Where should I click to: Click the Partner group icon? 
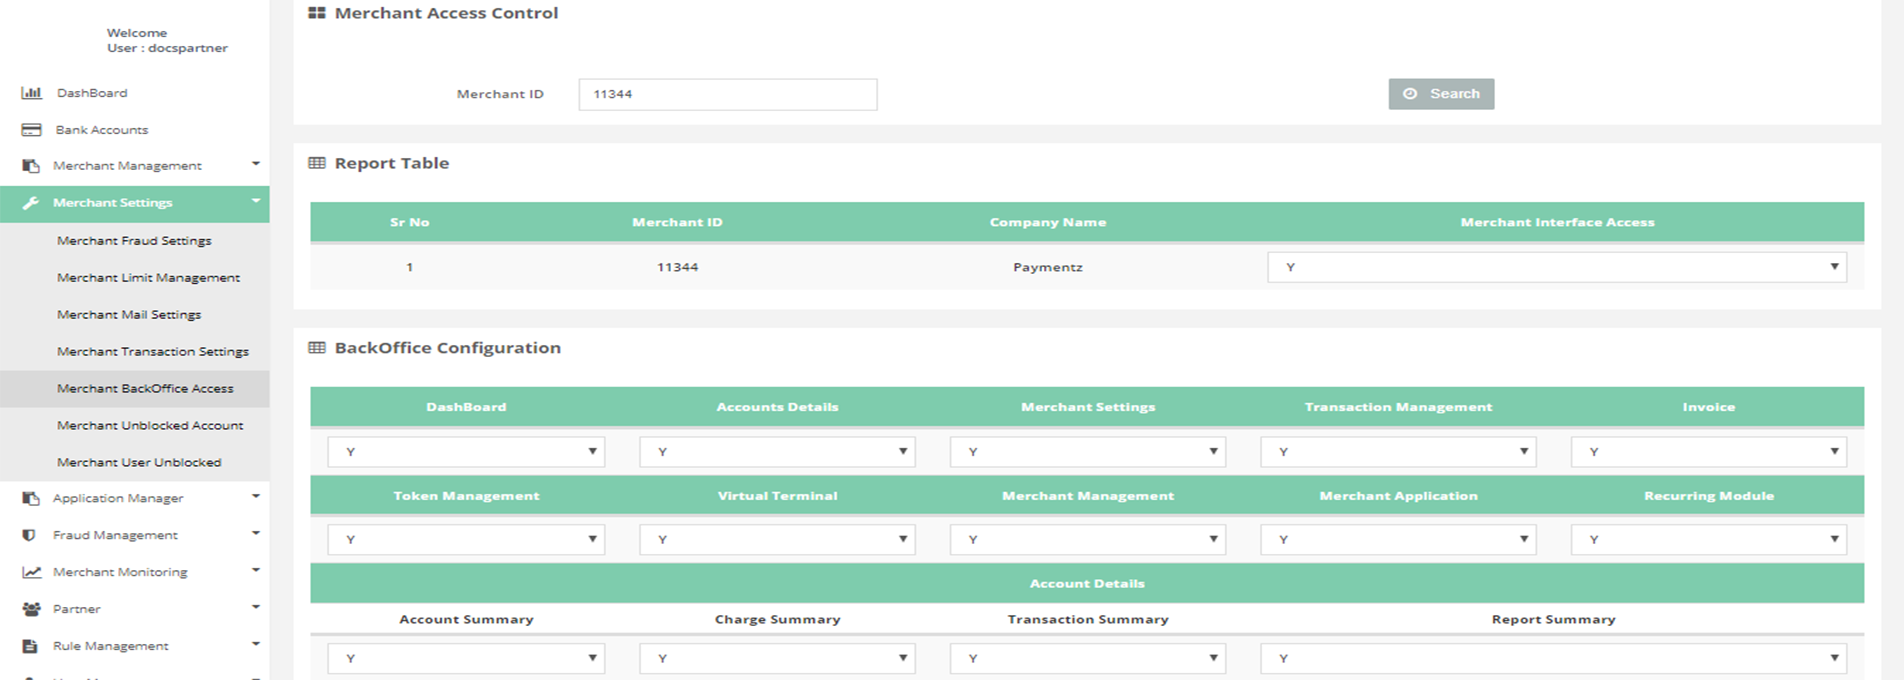(x=32, y=609)
